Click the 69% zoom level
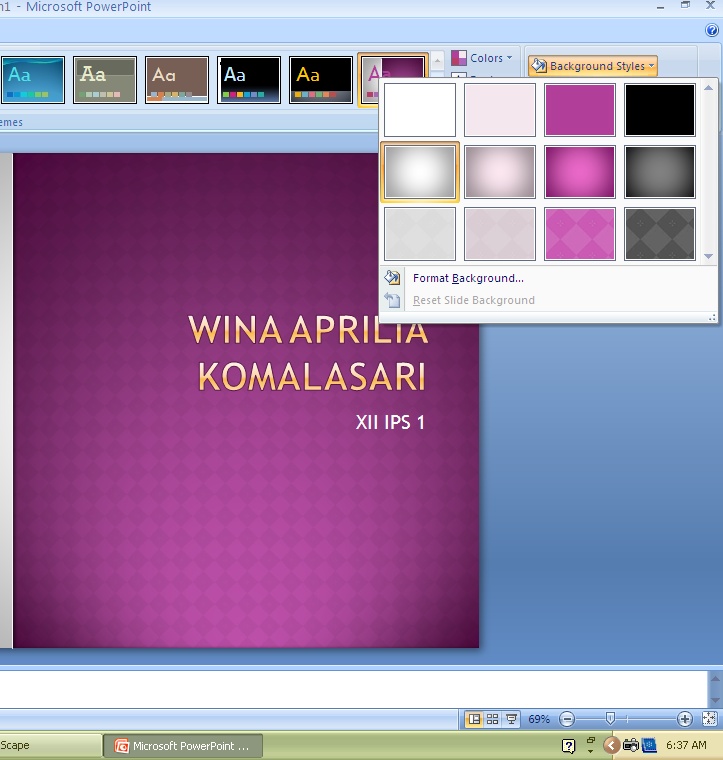Viewport: 723px width, 760px height. click(539, 719)
